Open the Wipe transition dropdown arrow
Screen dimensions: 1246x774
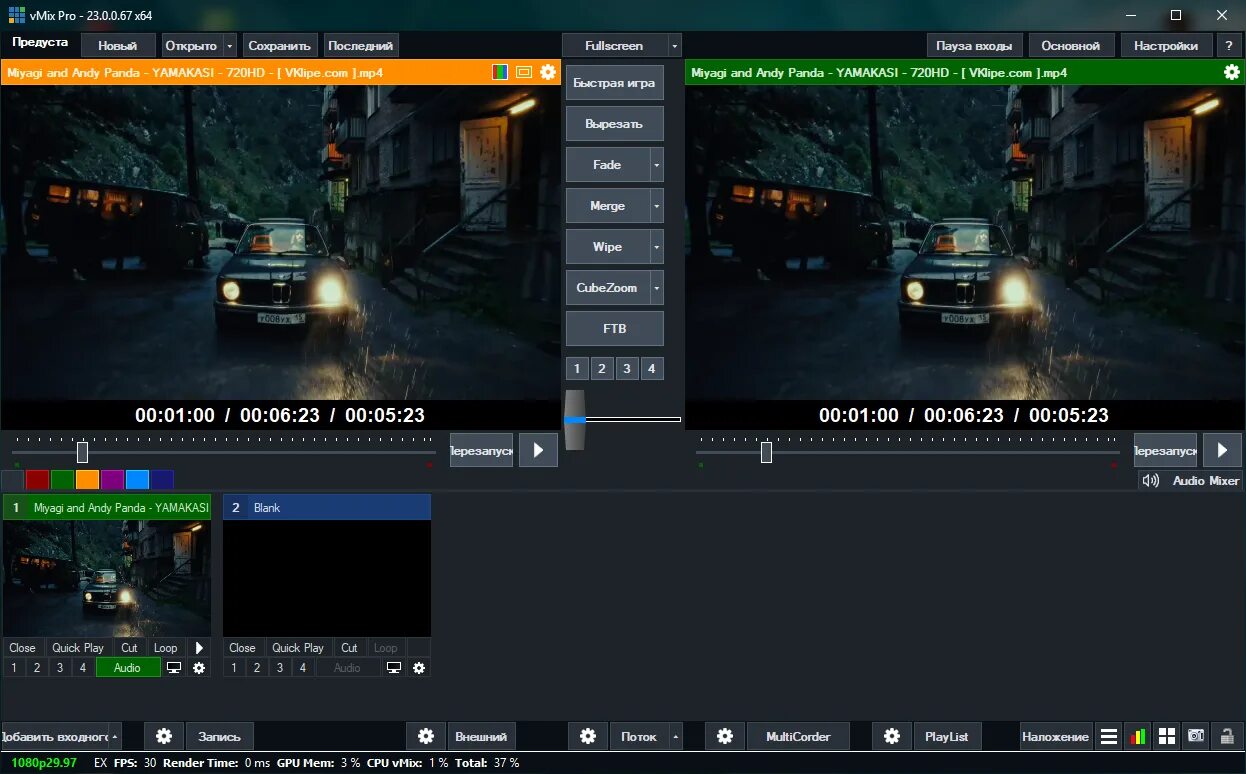(657, 247)
